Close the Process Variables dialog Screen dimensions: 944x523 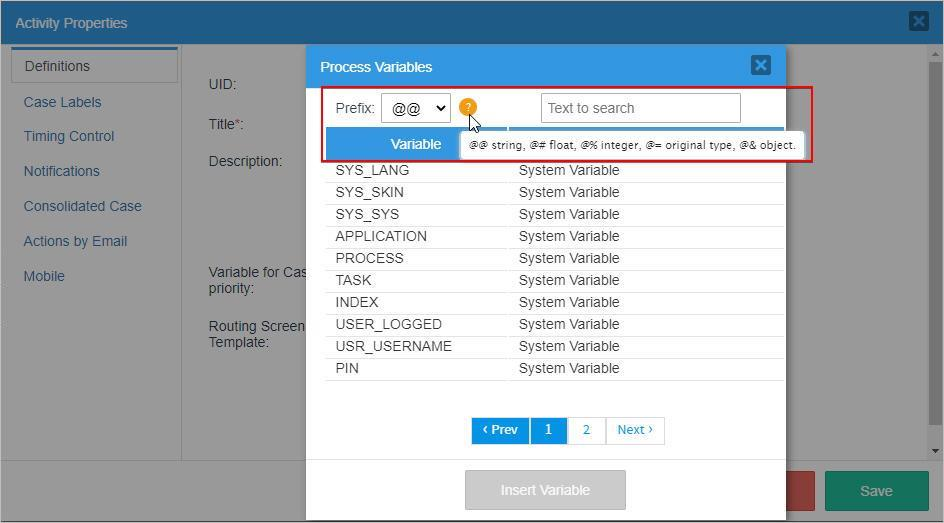click(760, 66)
